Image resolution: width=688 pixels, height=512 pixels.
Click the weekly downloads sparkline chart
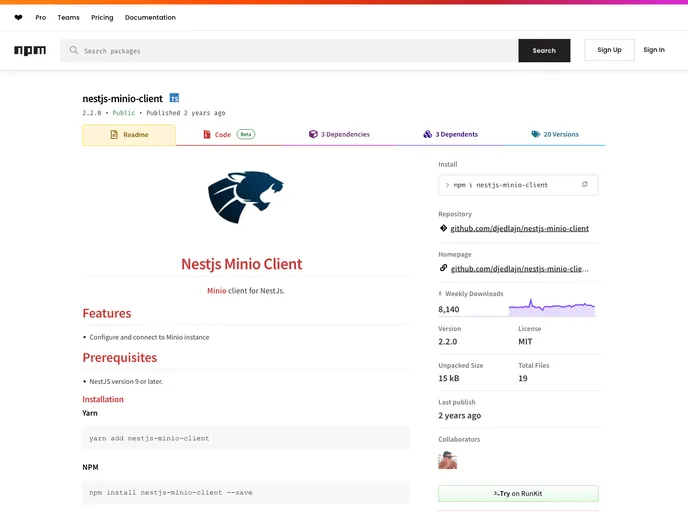tap(552, 307)
